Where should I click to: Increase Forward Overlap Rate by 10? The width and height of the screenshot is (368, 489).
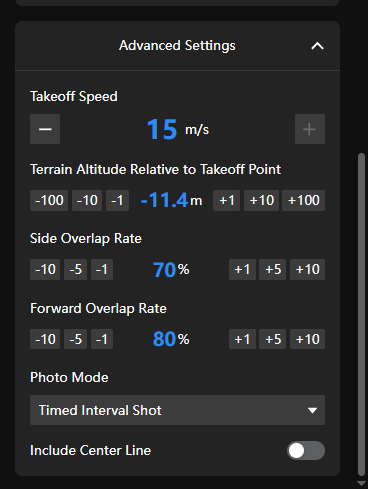(x=307, y=339)
